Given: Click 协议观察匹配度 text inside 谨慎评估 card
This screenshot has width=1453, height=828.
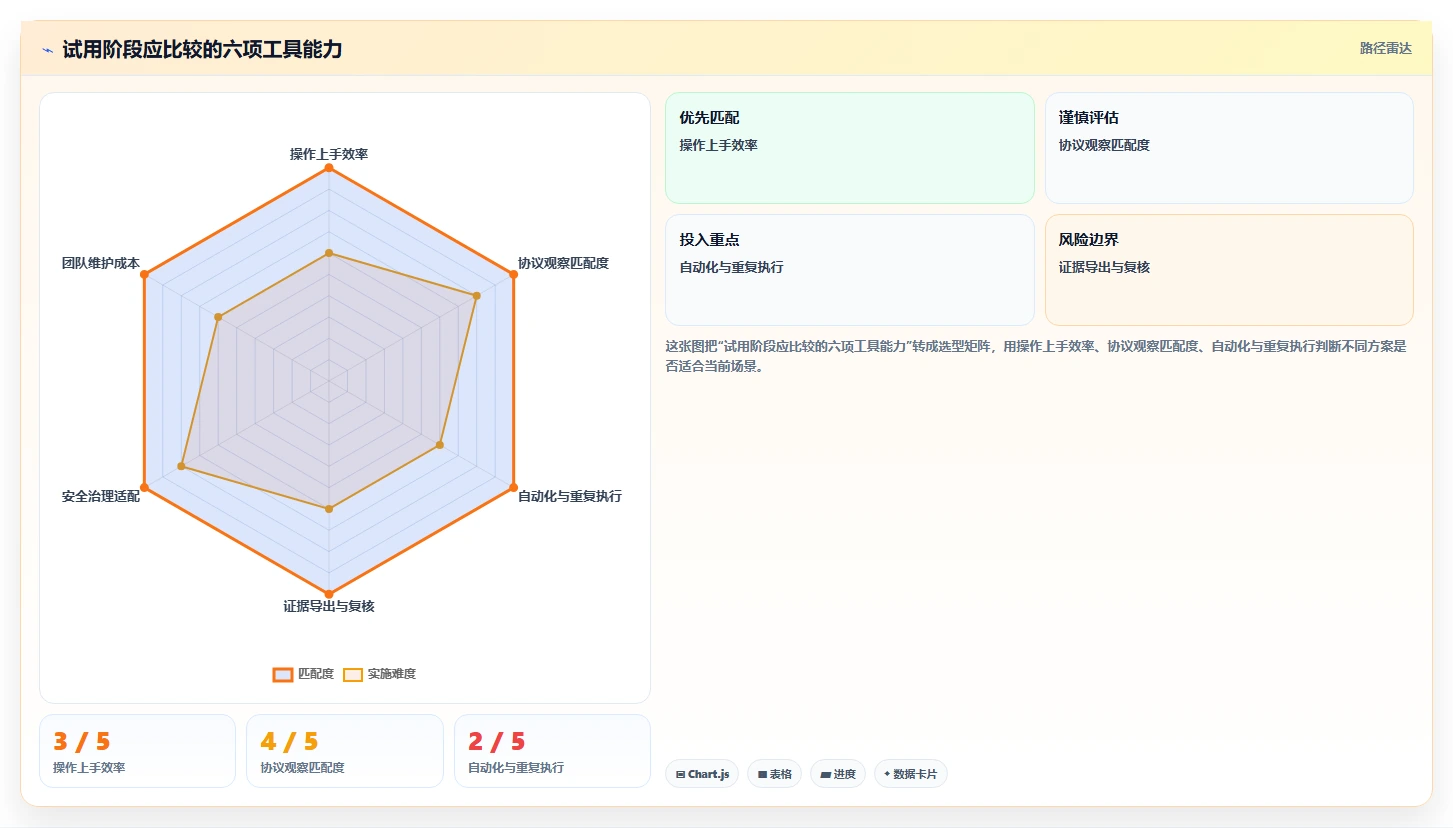Looking at the screenshot, I should 1105,145.
